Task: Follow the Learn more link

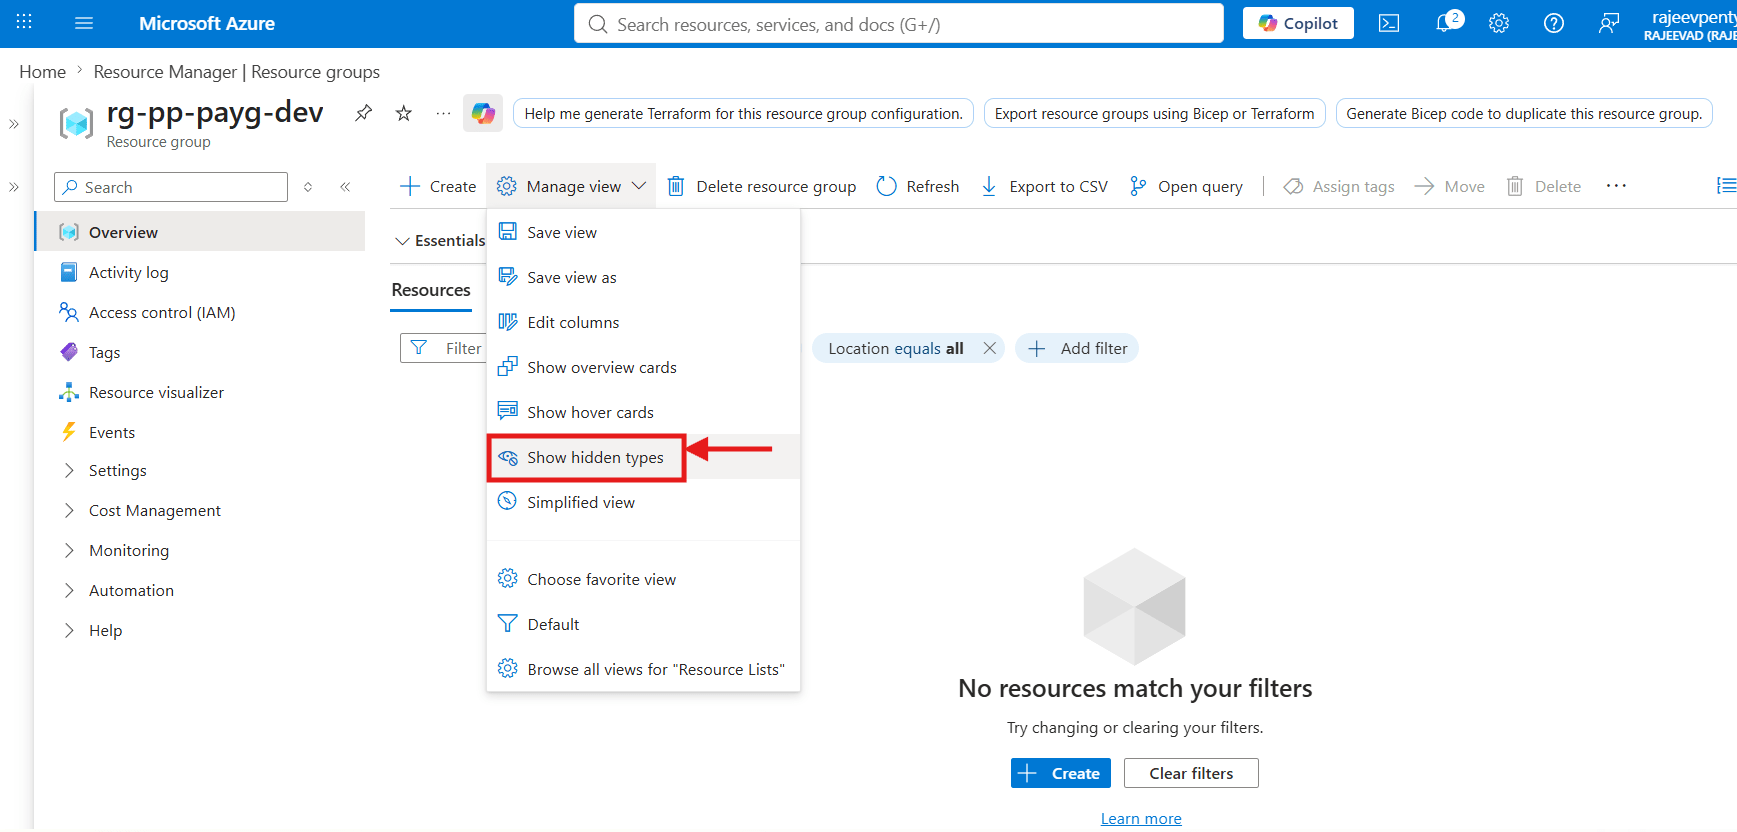Action: click(x=1141, y=819)
